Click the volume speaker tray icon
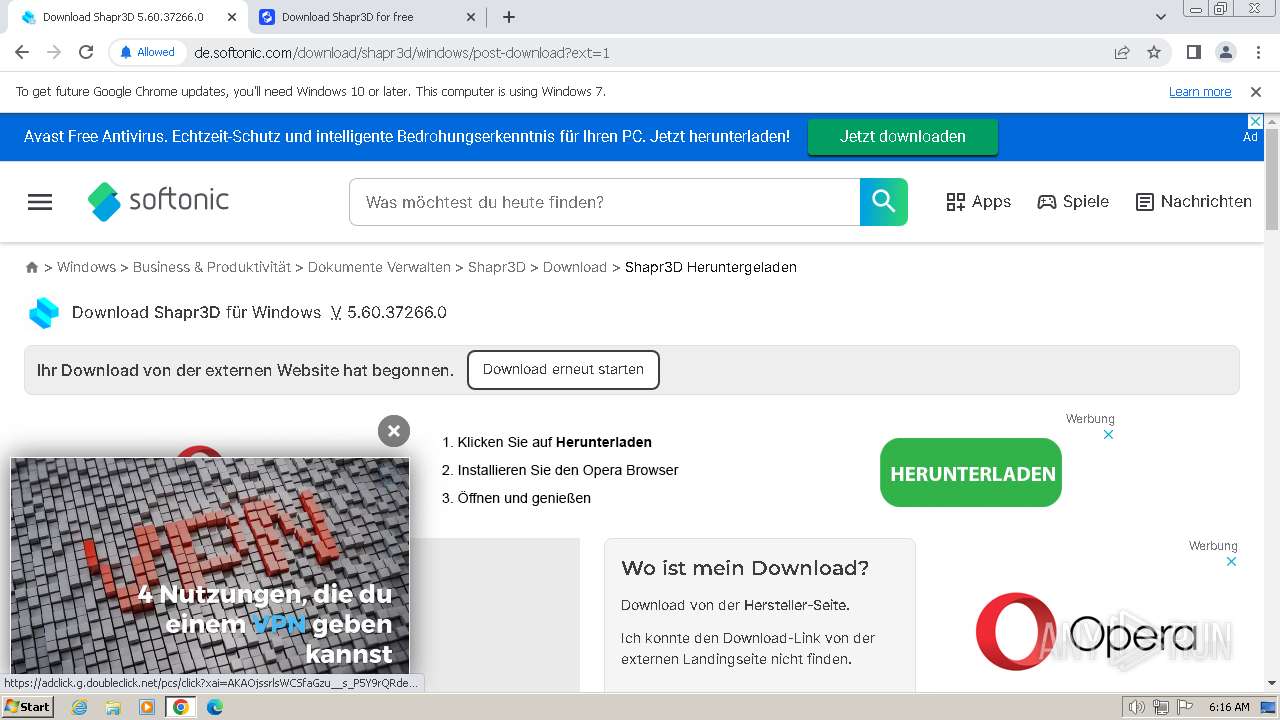Image resolution: width=1280 pixels, height=720 pixels. point(1137,707)
